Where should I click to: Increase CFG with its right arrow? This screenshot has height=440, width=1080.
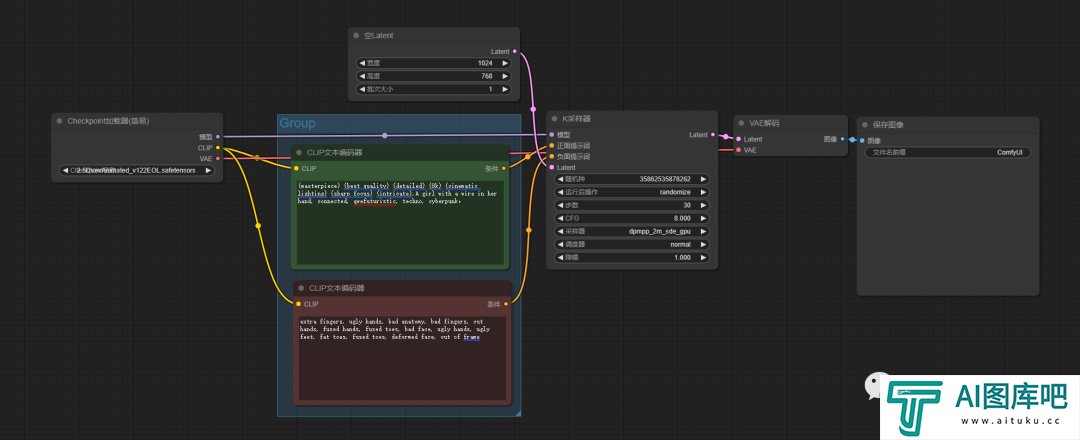point(703,218)
